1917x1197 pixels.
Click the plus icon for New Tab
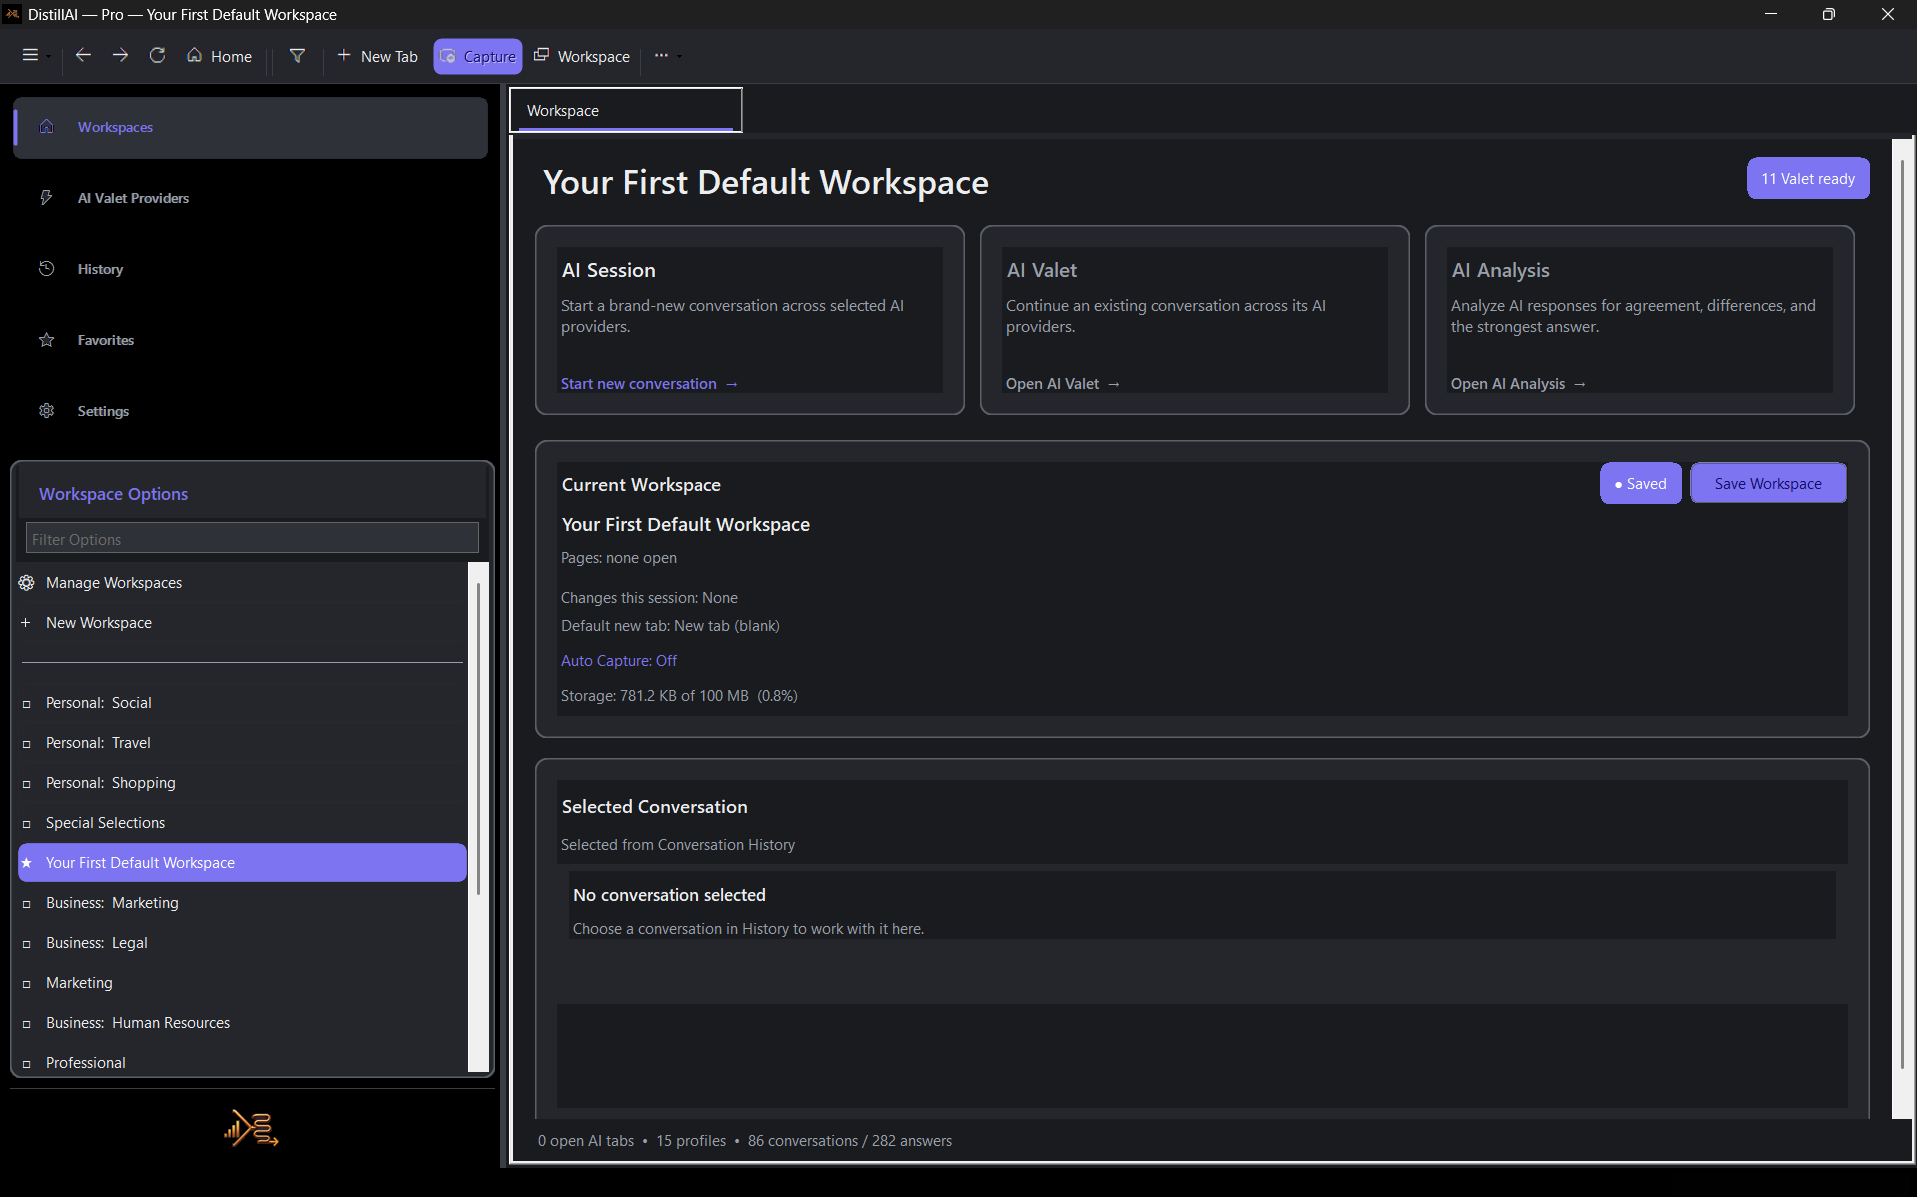click(344, 56)
